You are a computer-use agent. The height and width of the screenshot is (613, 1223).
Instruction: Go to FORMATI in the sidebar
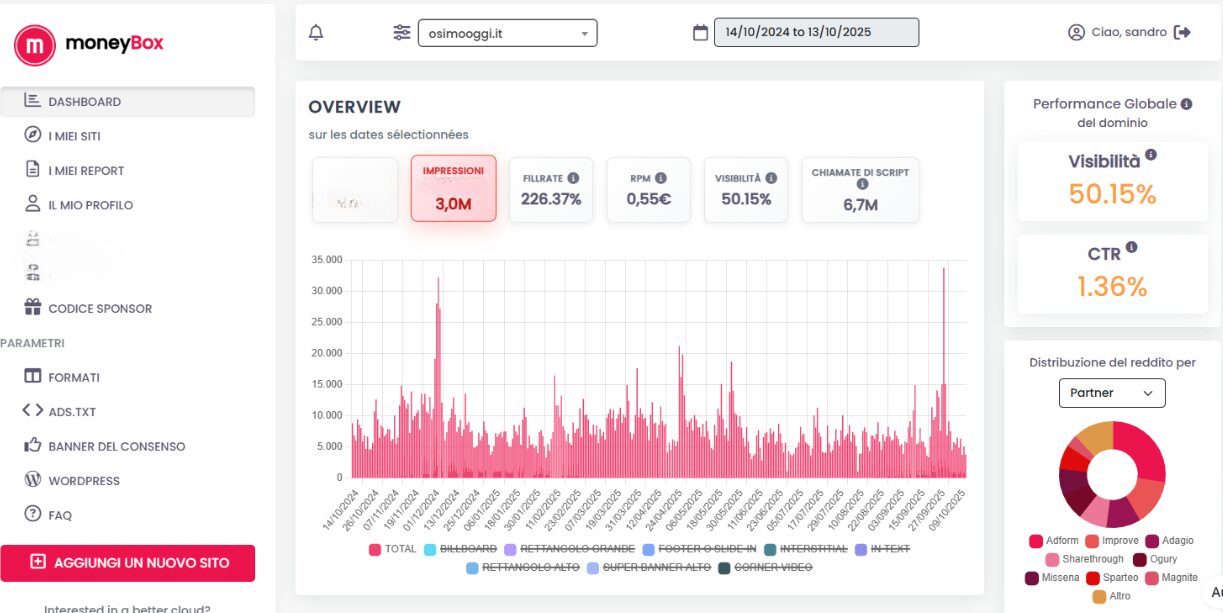point(74,377)
